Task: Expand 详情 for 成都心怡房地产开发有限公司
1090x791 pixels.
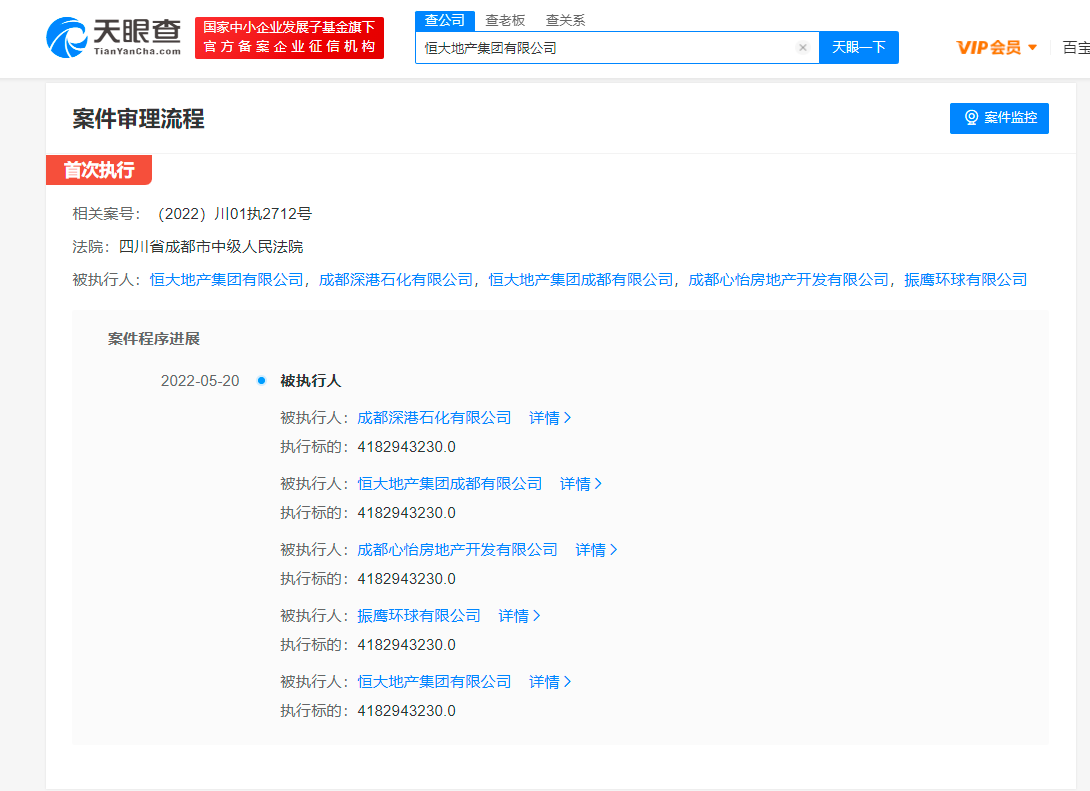Action: click(596, 550)
